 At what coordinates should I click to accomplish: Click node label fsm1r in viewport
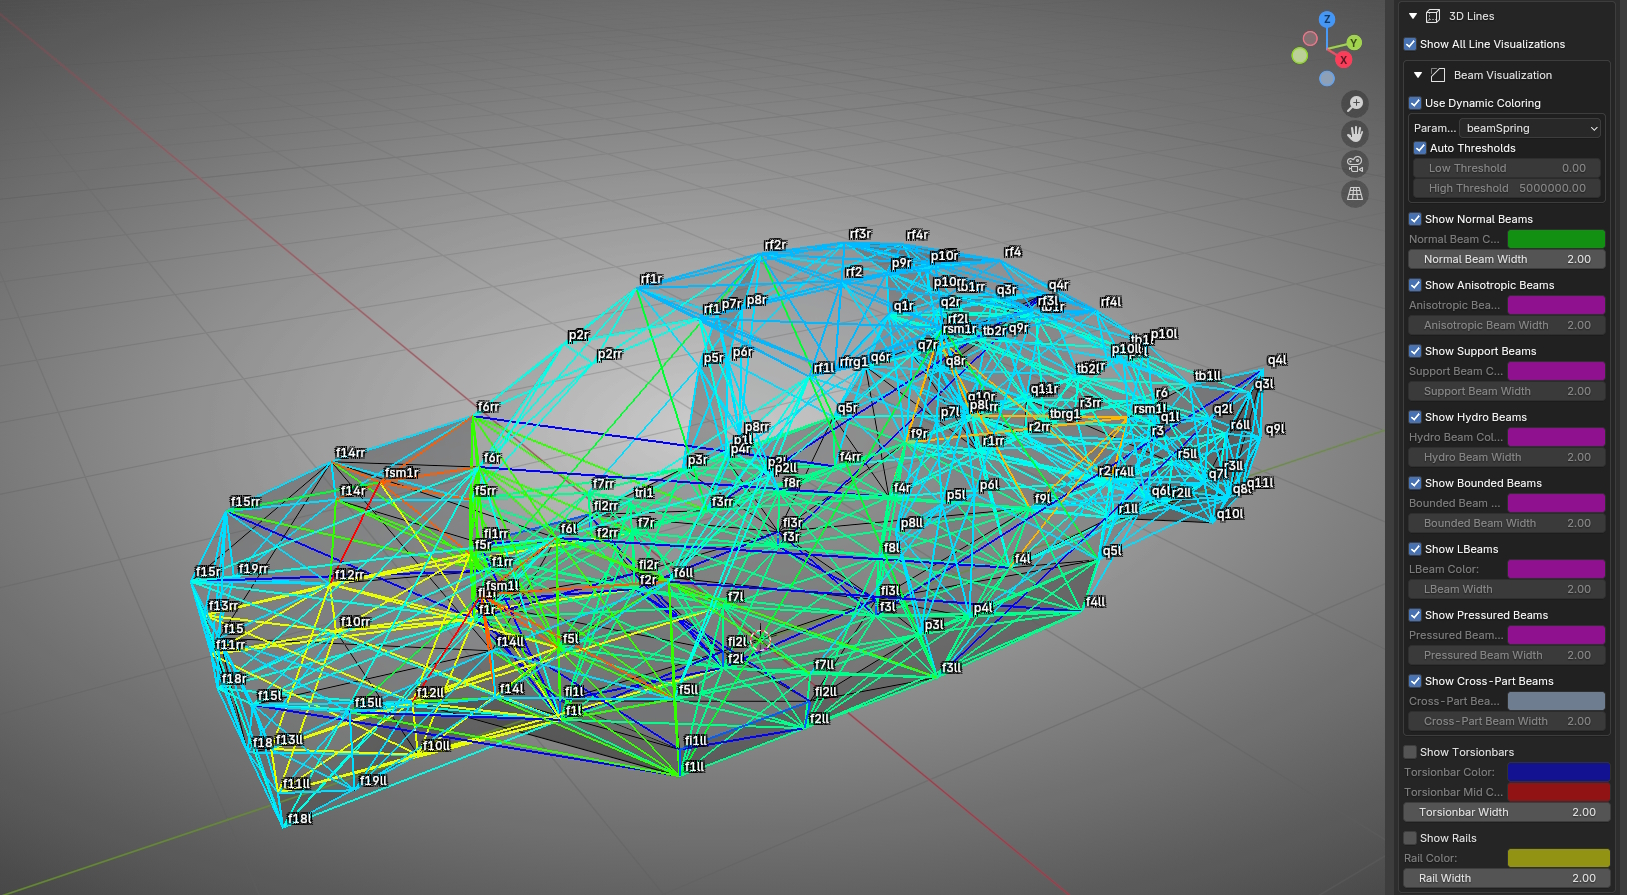(401, 473)
